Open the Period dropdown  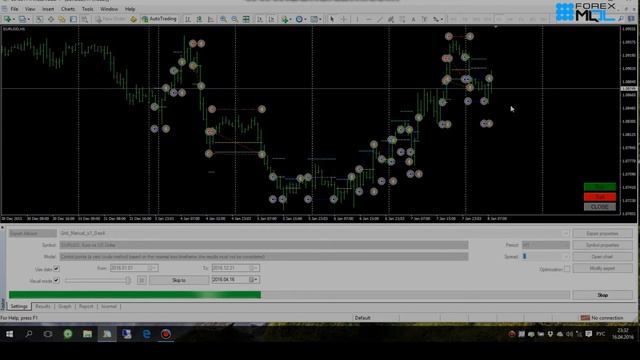546,245
